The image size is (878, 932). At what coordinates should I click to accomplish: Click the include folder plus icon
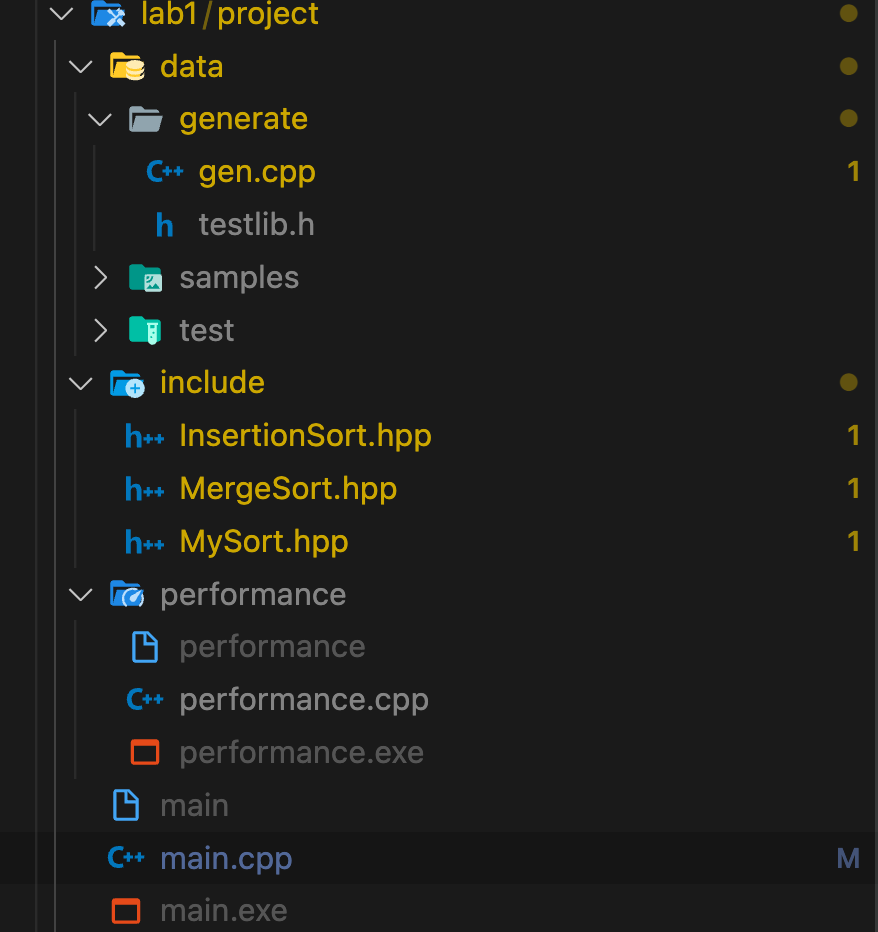click(x=127, y=383)
